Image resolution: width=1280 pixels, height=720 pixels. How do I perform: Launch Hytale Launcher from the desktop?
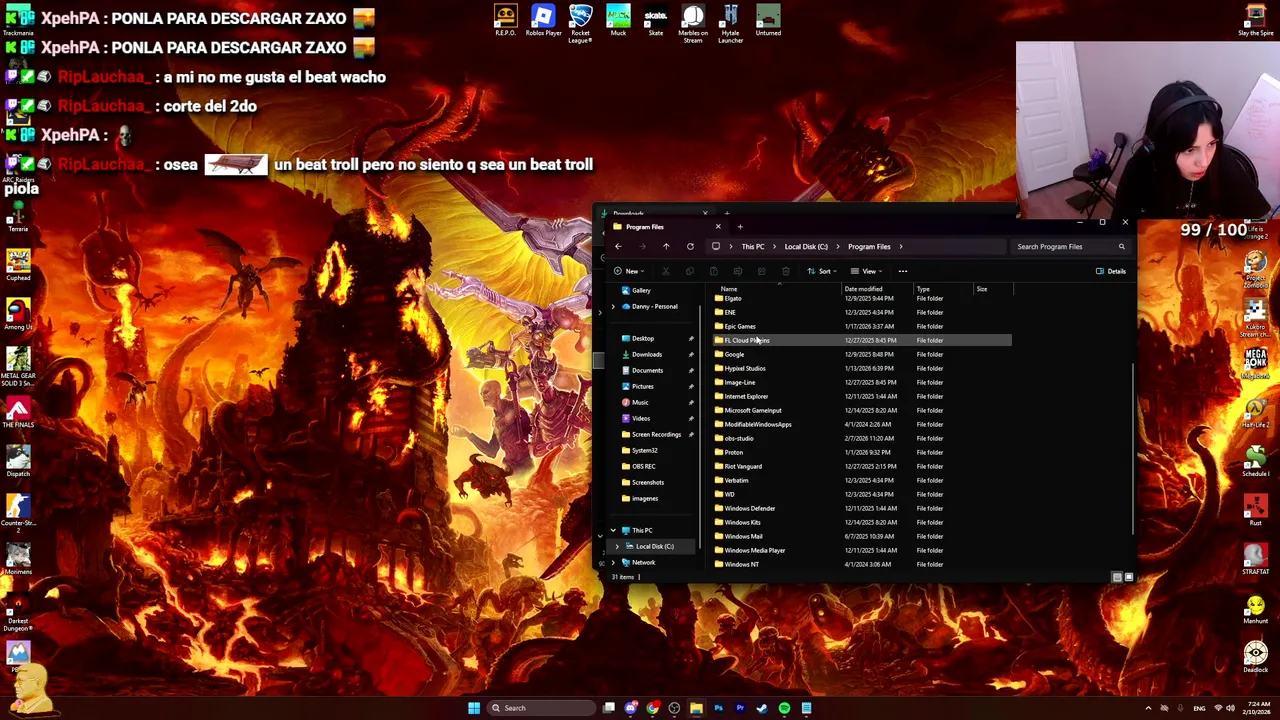pyautogui.click(x=730, y=24)
